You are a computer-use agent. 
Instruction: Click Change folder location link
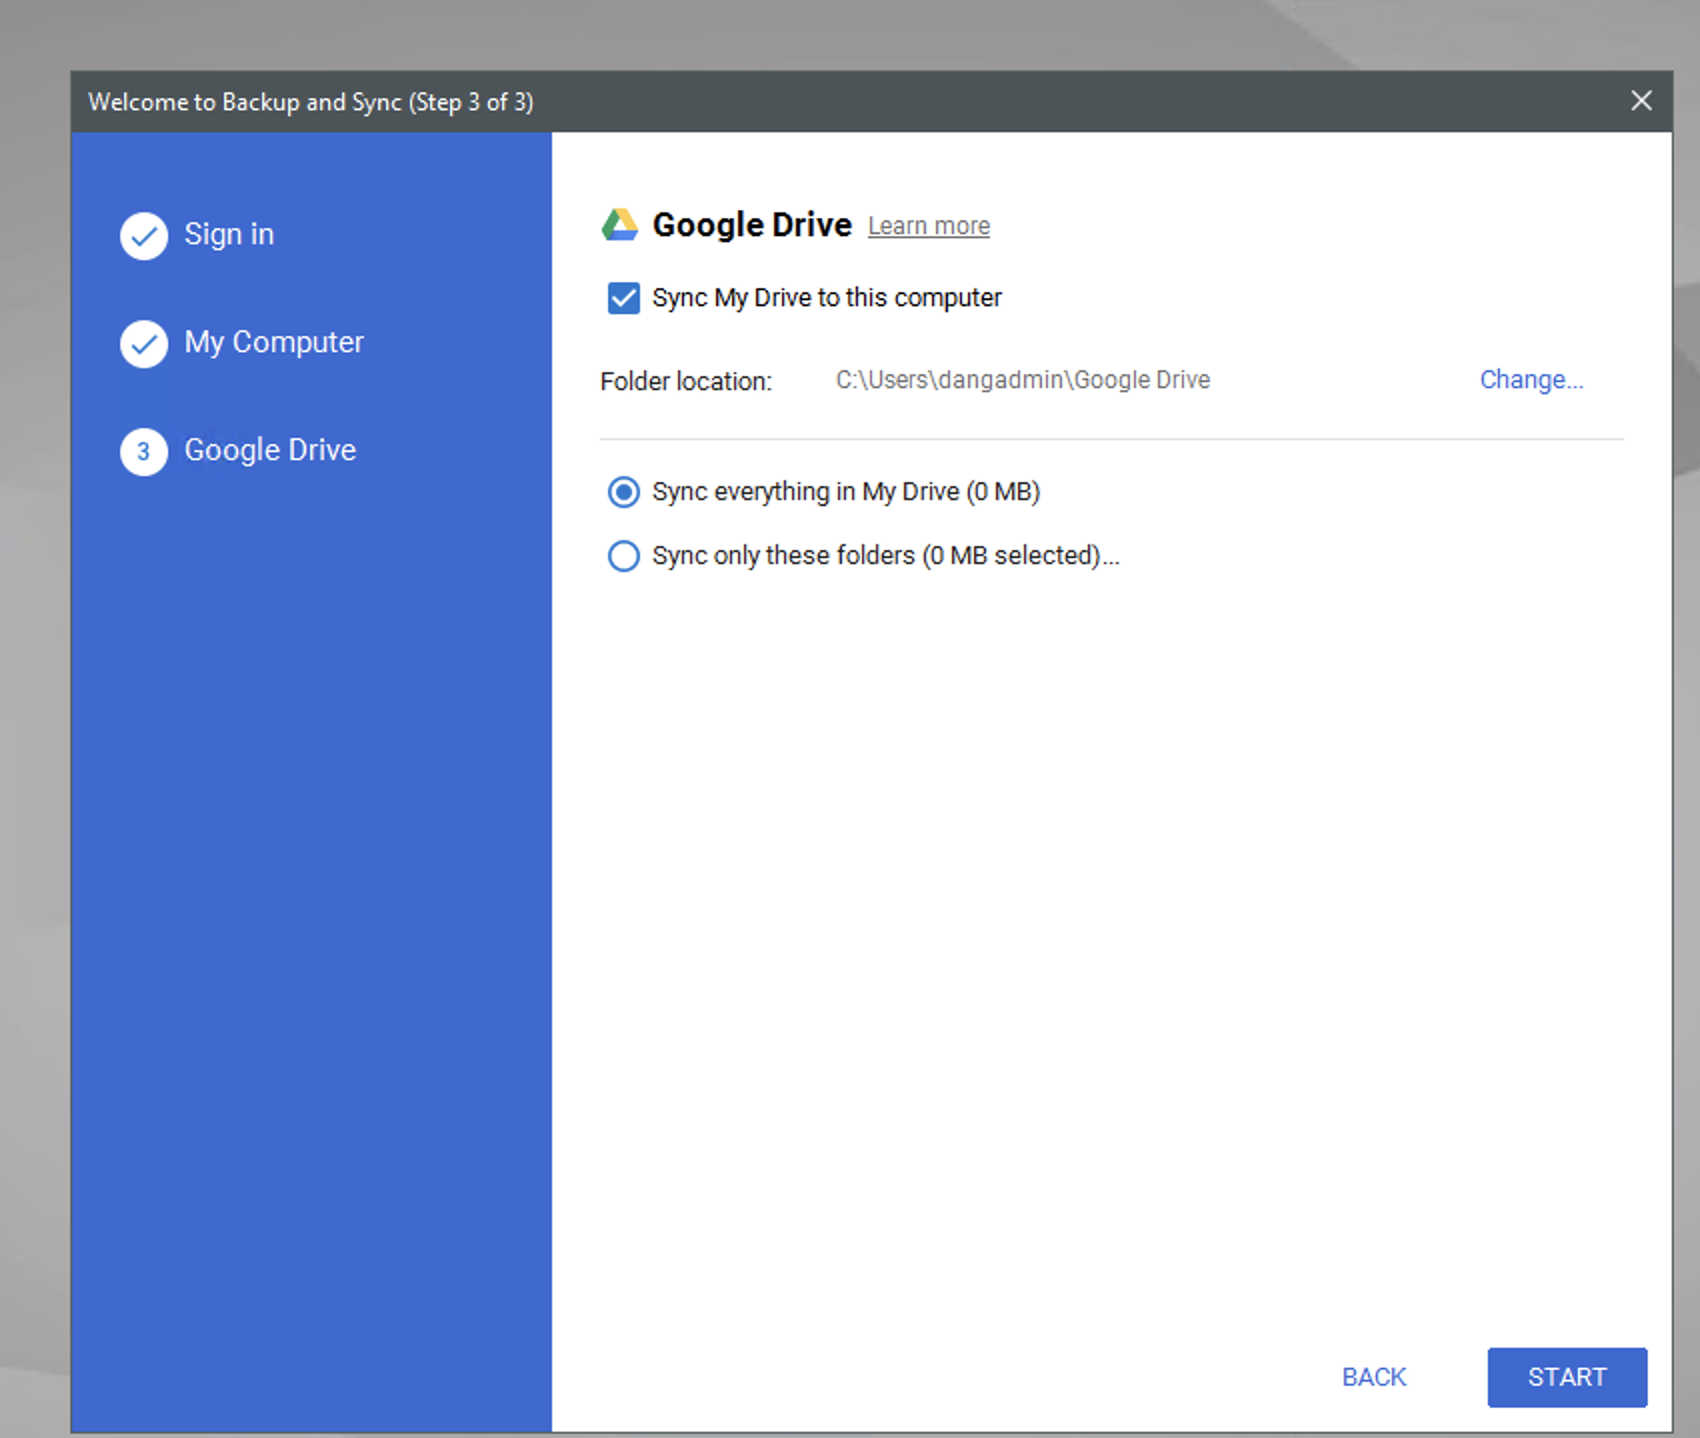[x=1531, y=380]
